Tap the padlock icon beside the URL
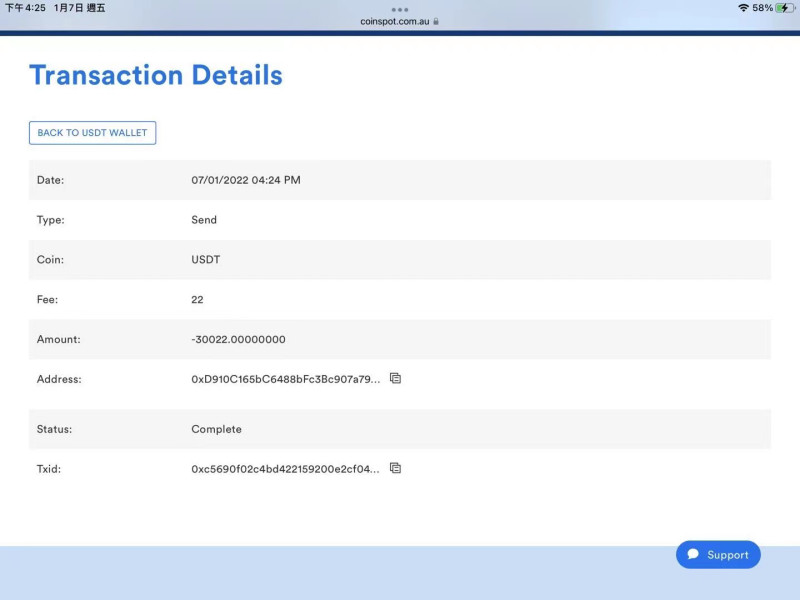Viewport: 800px width, 600px height. pyautogui.click(x=436, y=21)
